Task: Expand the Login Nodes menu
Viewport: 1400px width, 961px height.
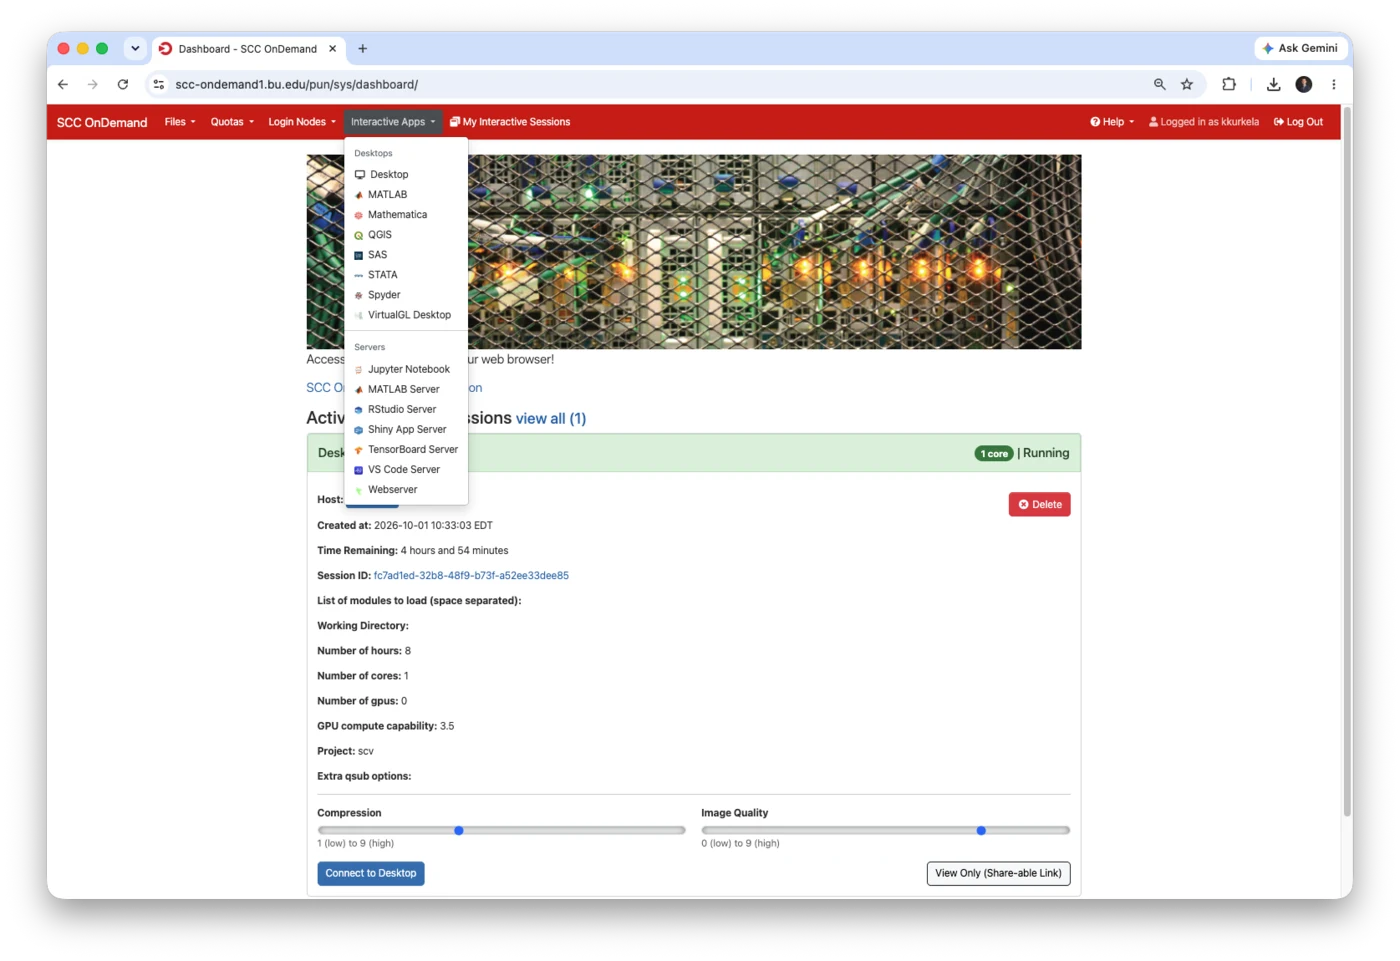Action: point(302,122)
